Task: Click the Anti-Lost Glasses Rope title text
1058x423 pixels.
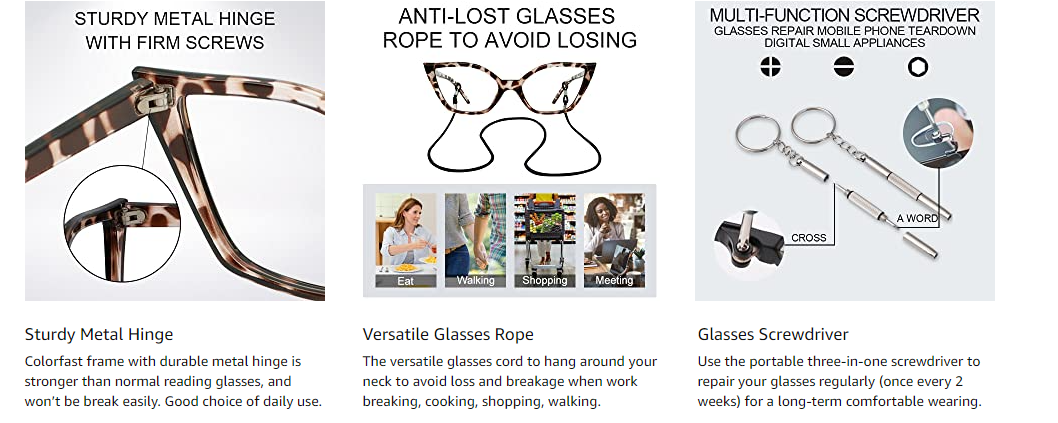Action: coord(509,28)
